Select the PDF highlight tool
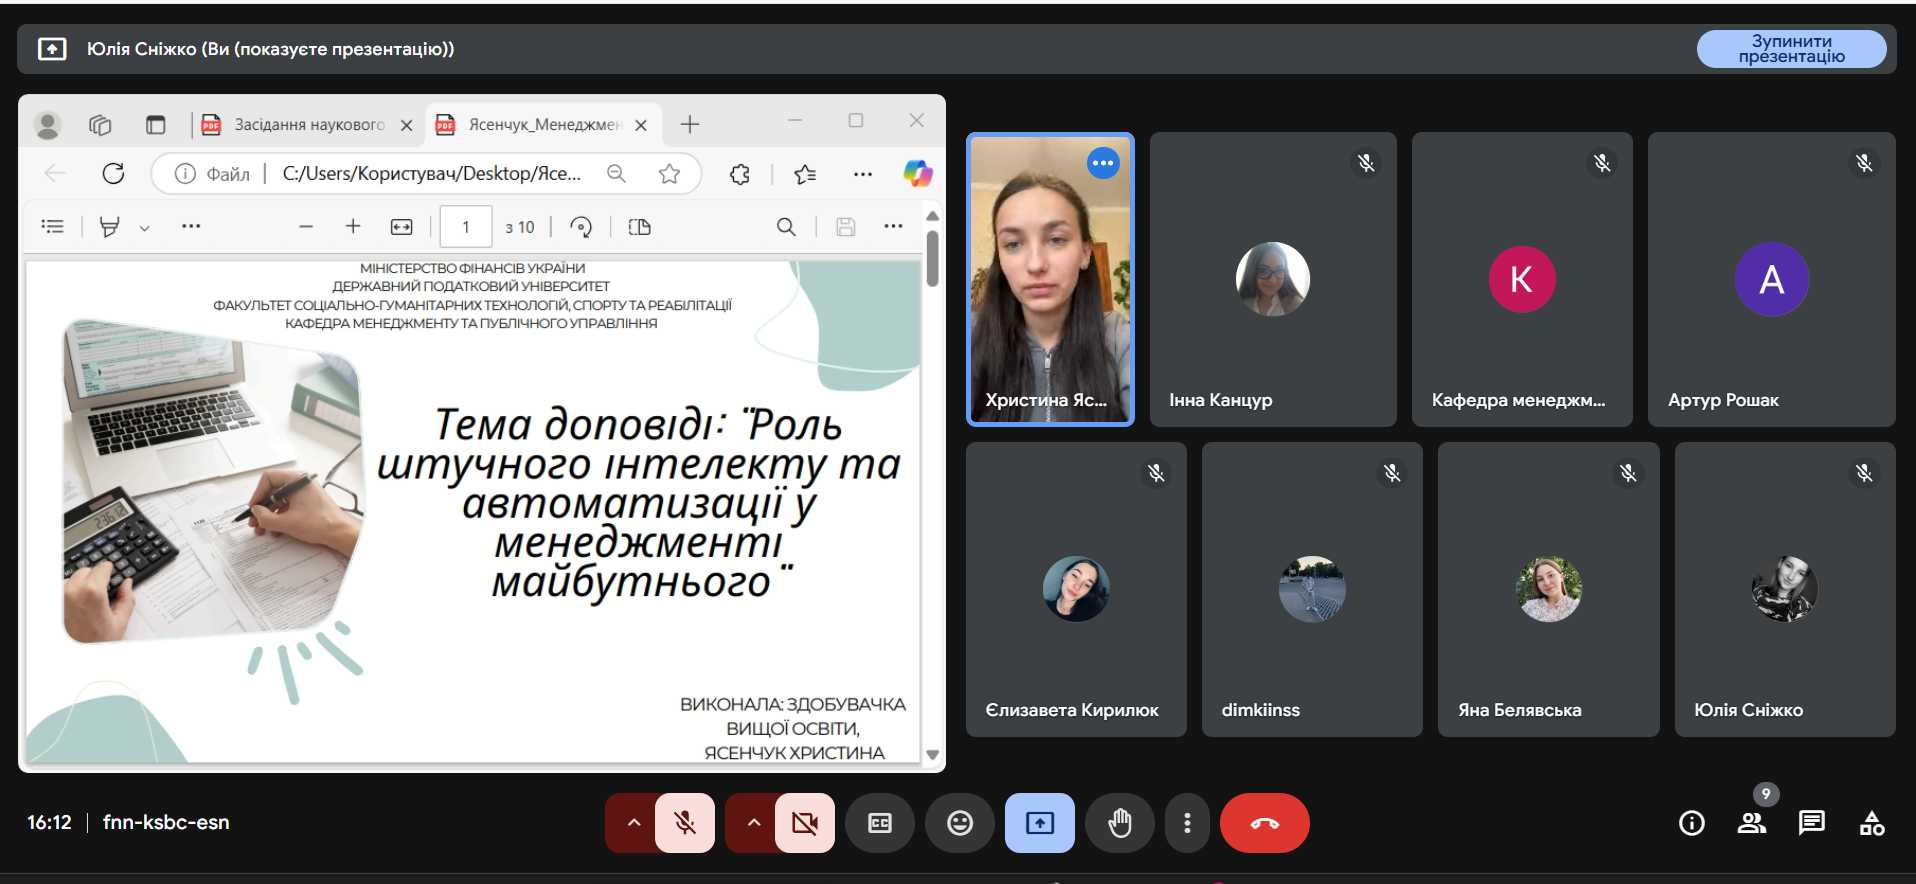Viewport: 1916px width, 884px height. (x=110, y=227)
